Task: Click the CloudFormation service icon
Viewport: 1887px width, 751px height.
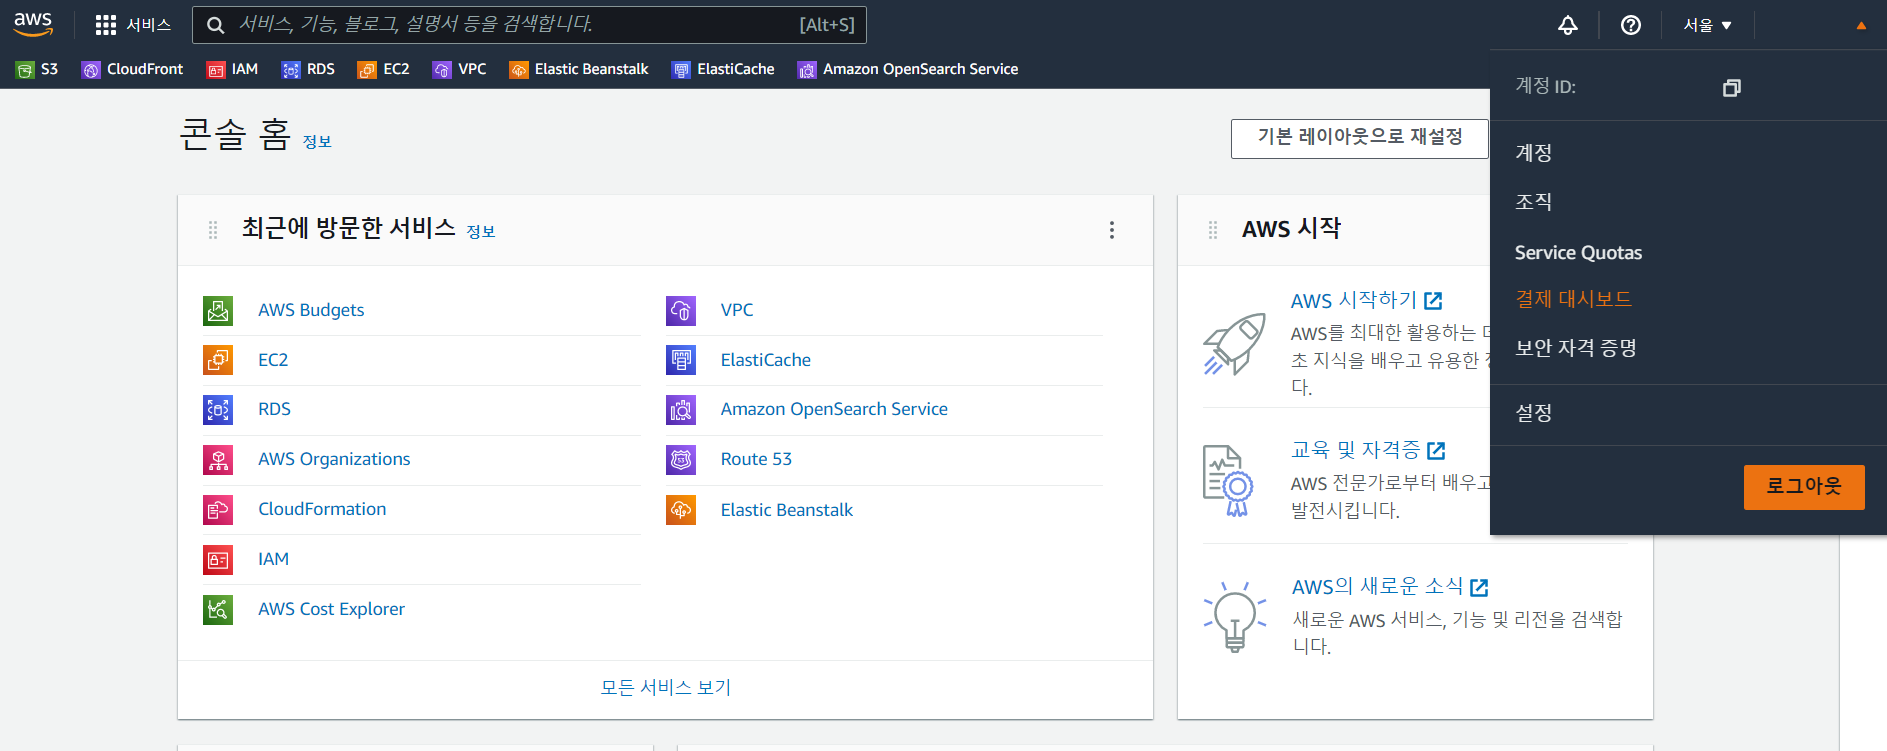Action: [x=218, y=509]
